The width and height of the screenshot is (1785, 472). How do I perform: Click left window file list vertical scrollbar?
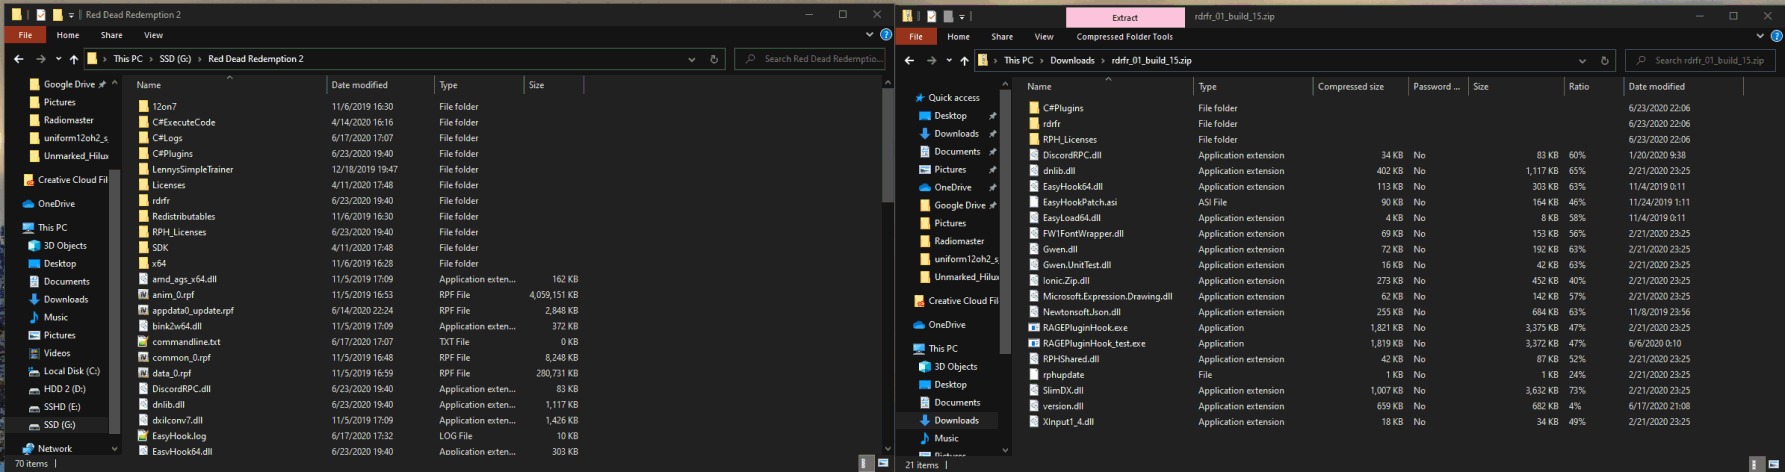pyautogui.click(x=887, y=144)
